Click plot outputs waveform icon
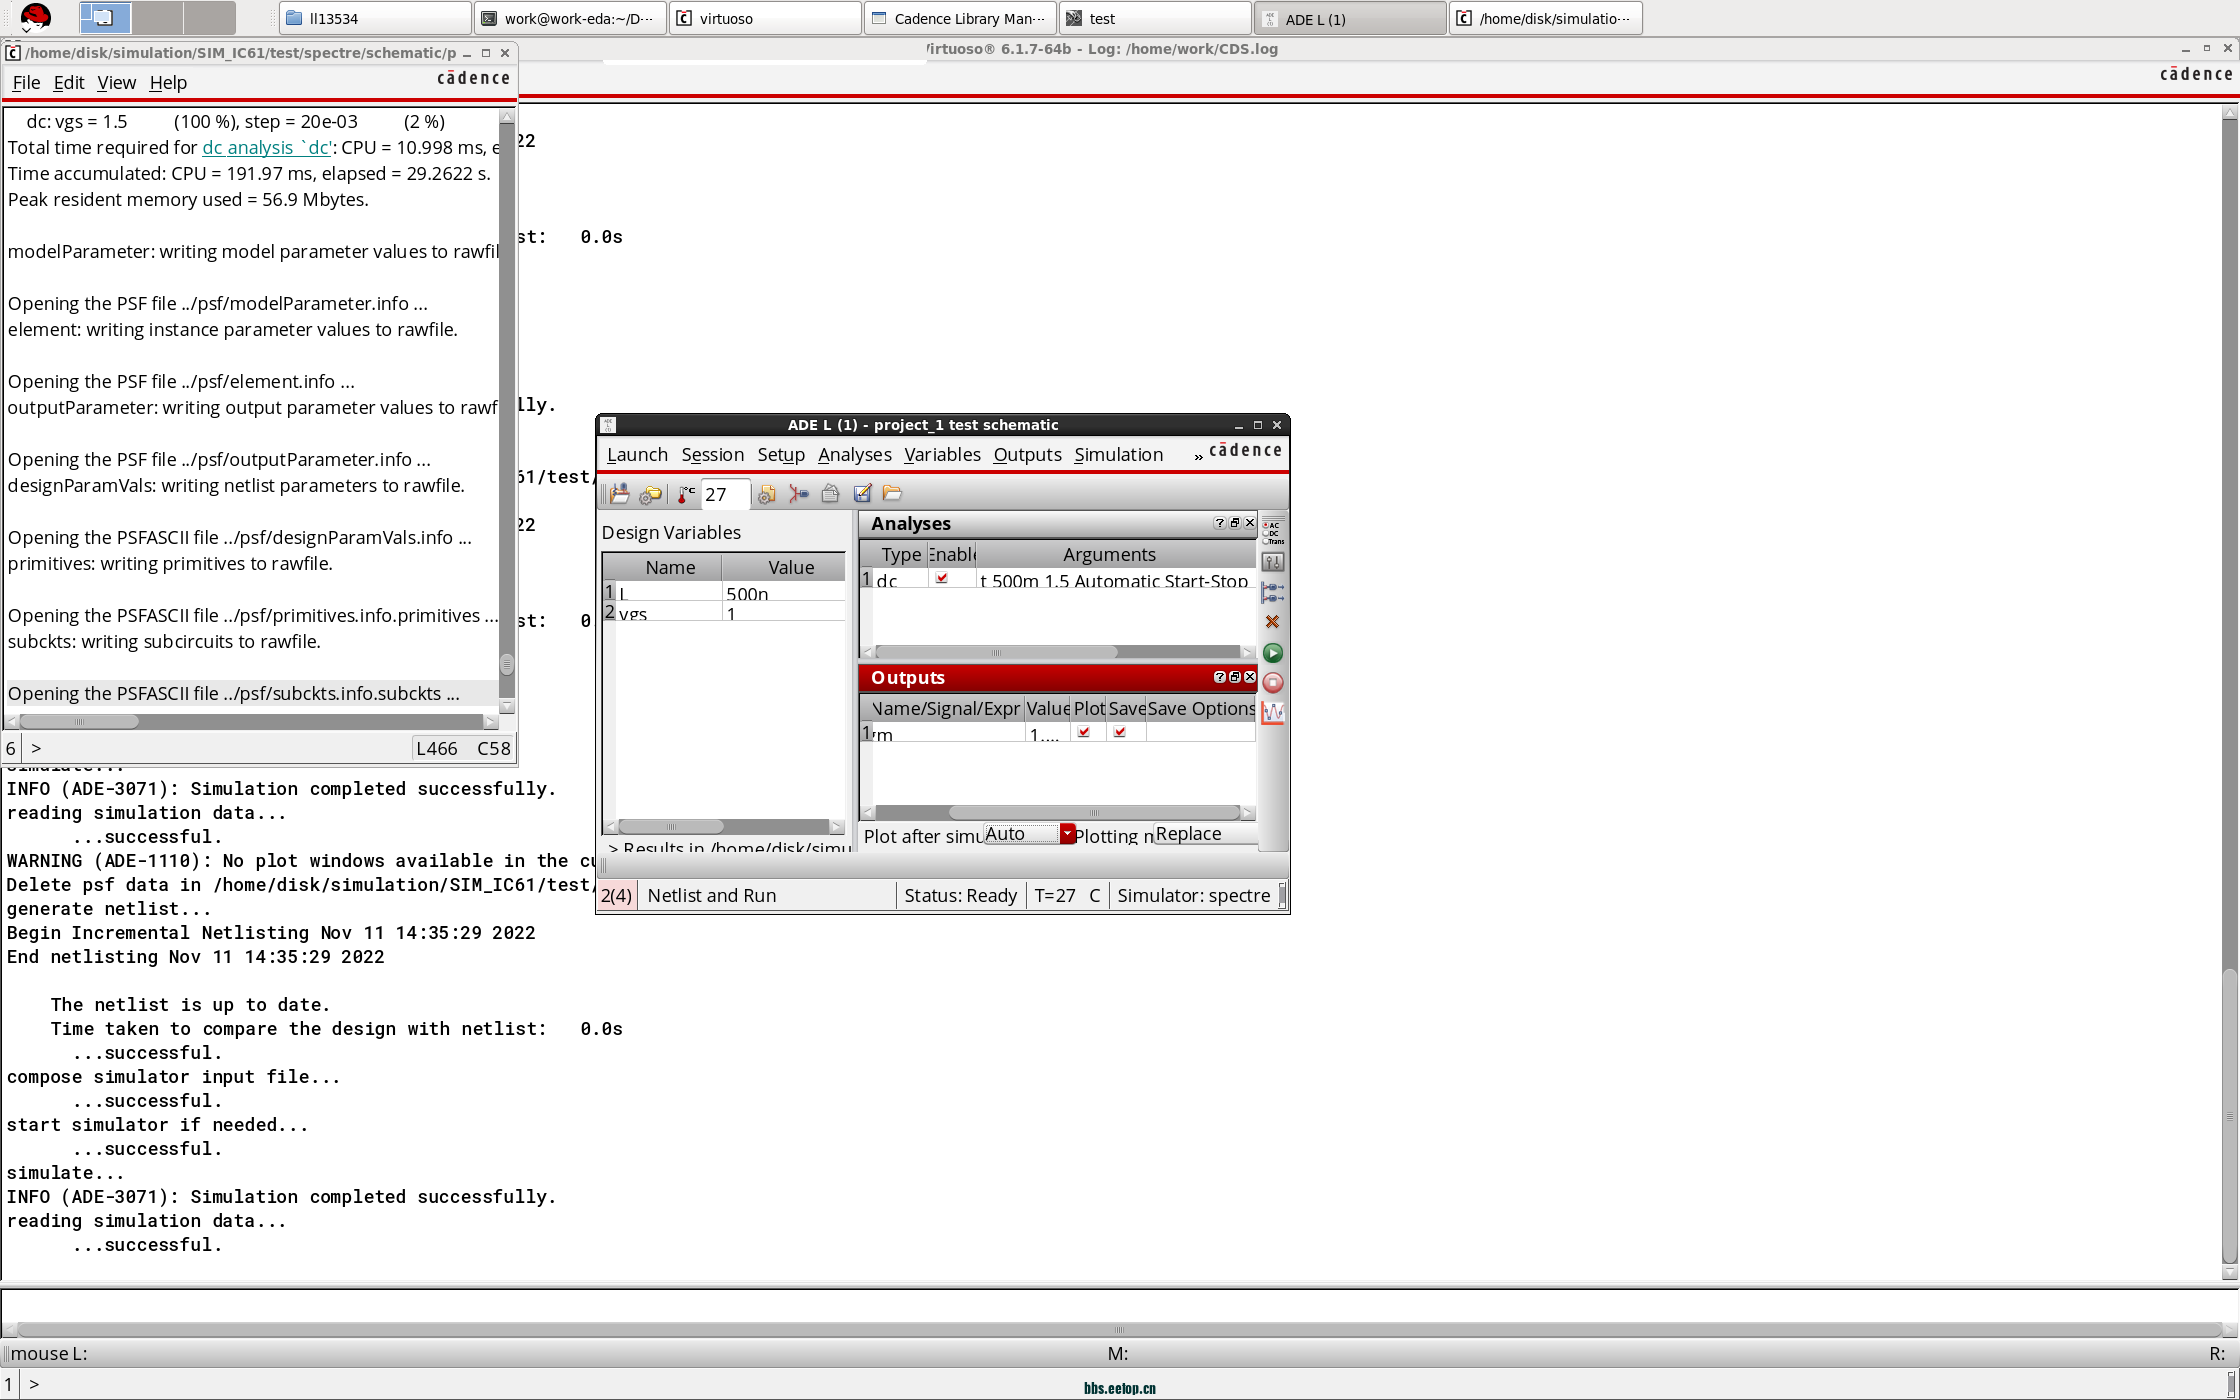The height and width of the screenshot is (1400, 2240). 1273,713
